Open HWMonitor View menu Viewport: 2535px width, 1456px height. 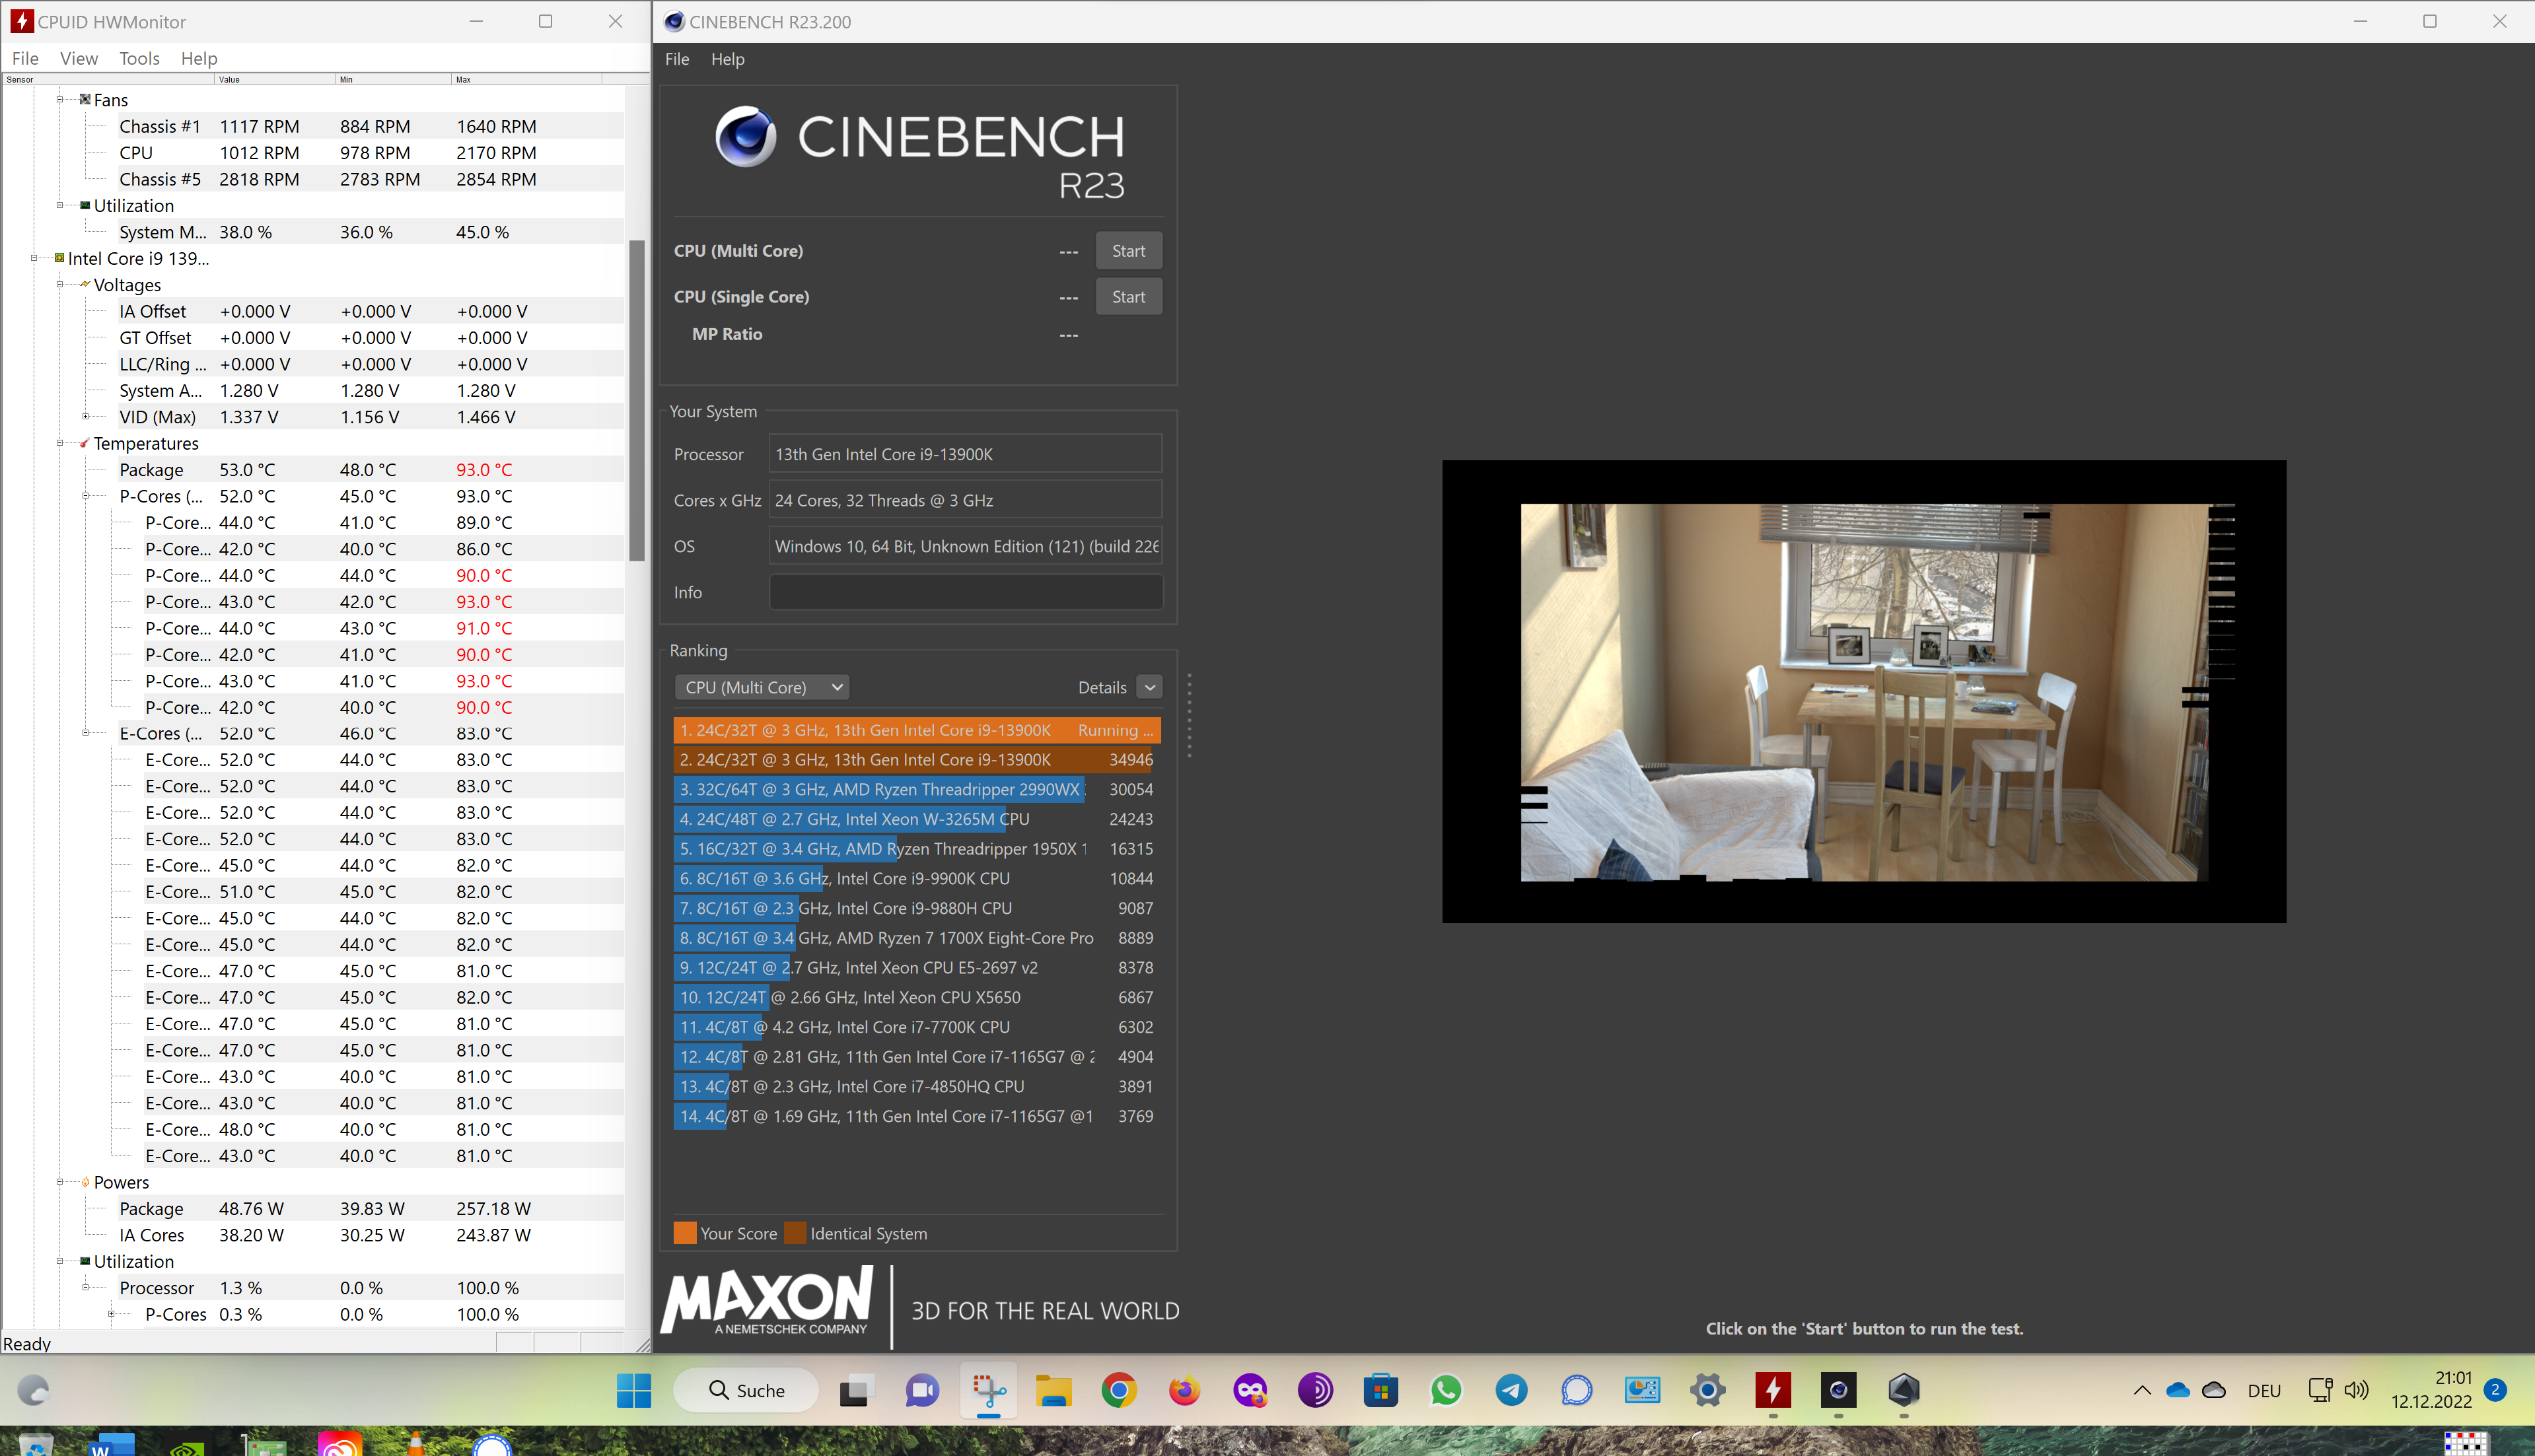[79, 59]
